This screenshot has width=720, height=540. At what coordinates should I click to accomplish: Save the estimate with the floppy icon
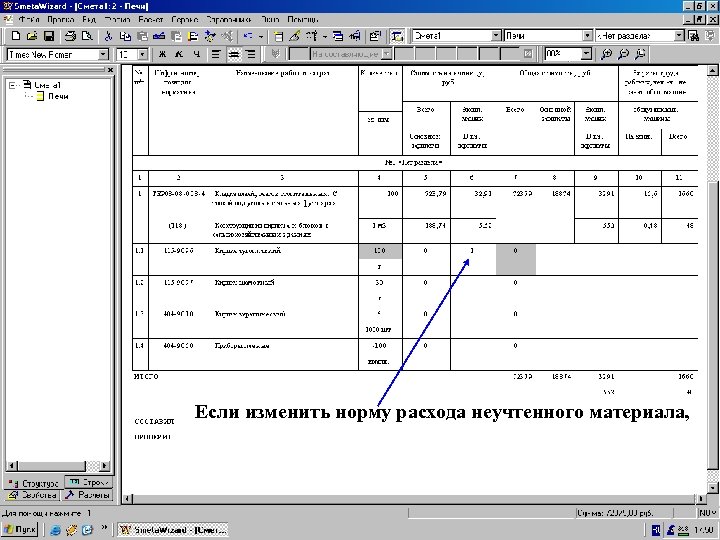point(49,36)
